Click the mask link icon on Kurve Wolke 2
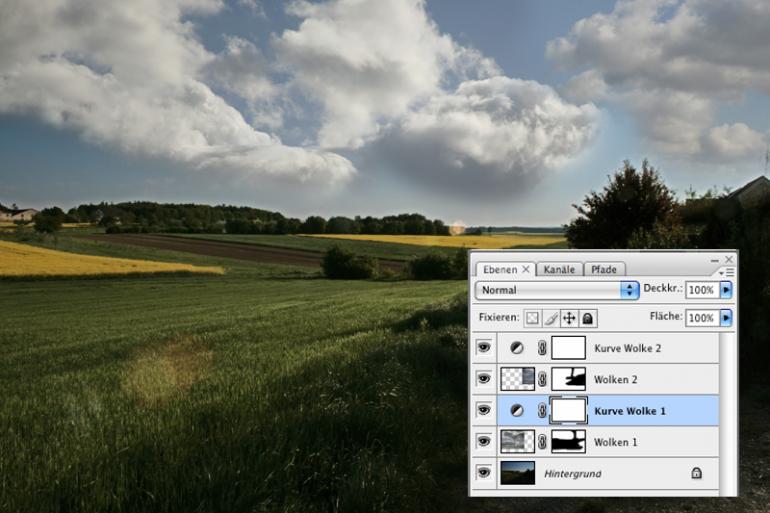 (x=542, y=348)
